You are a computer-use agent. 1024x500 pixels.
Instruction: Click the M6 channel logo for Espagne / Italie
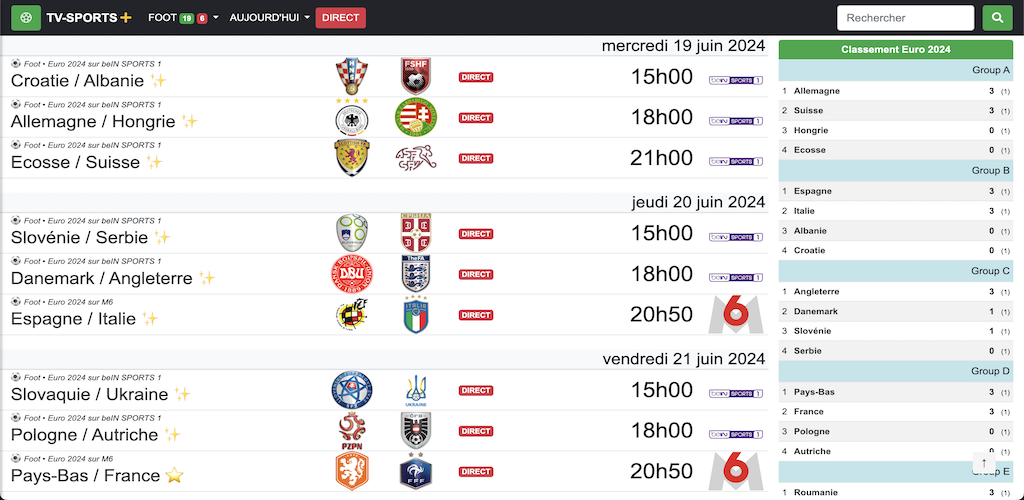736,315
